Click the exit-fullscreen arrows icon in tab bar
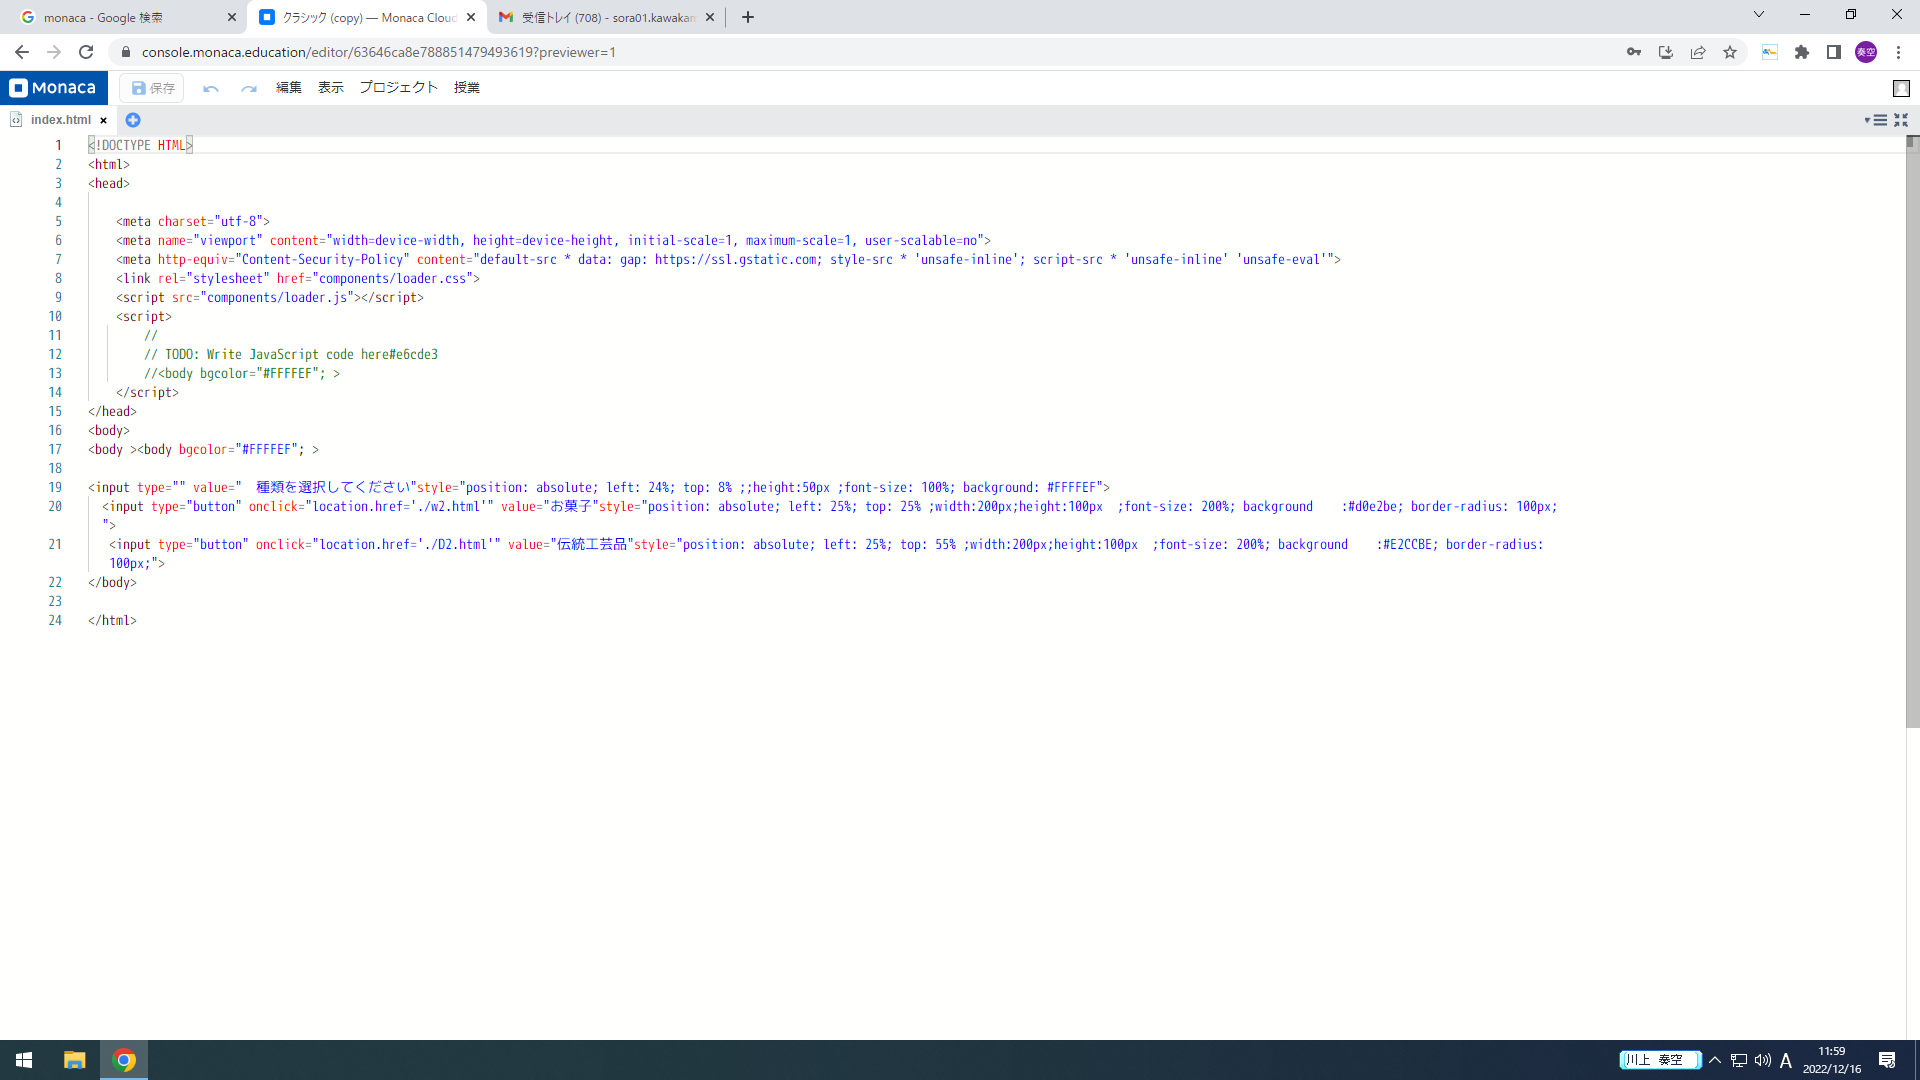 point(1901,120)
